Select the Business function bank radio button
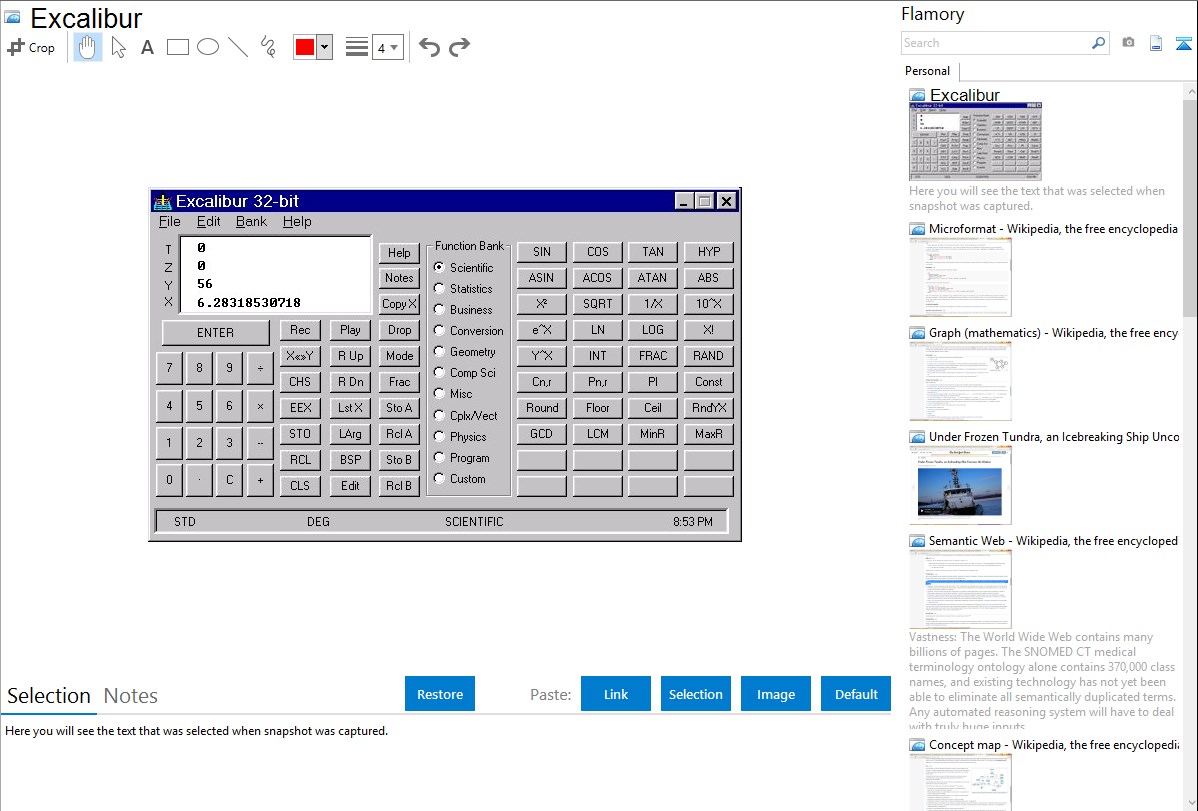 coord(439,310)
